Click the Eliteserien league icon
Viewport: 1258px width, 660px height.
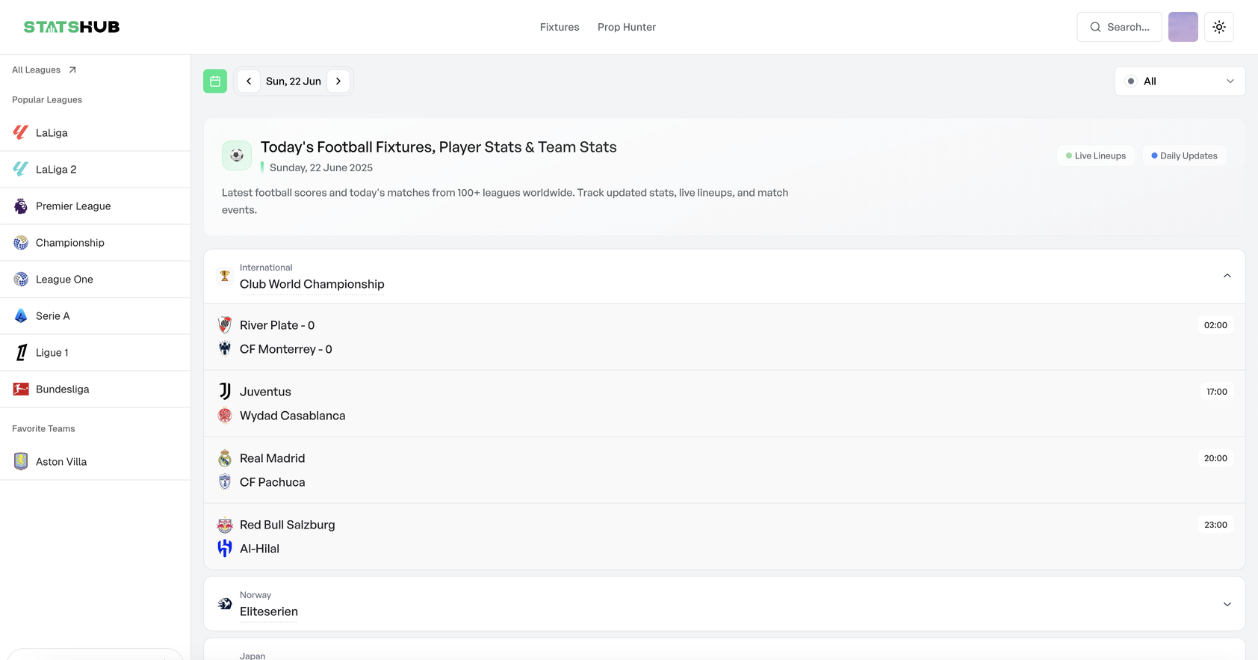225,604
